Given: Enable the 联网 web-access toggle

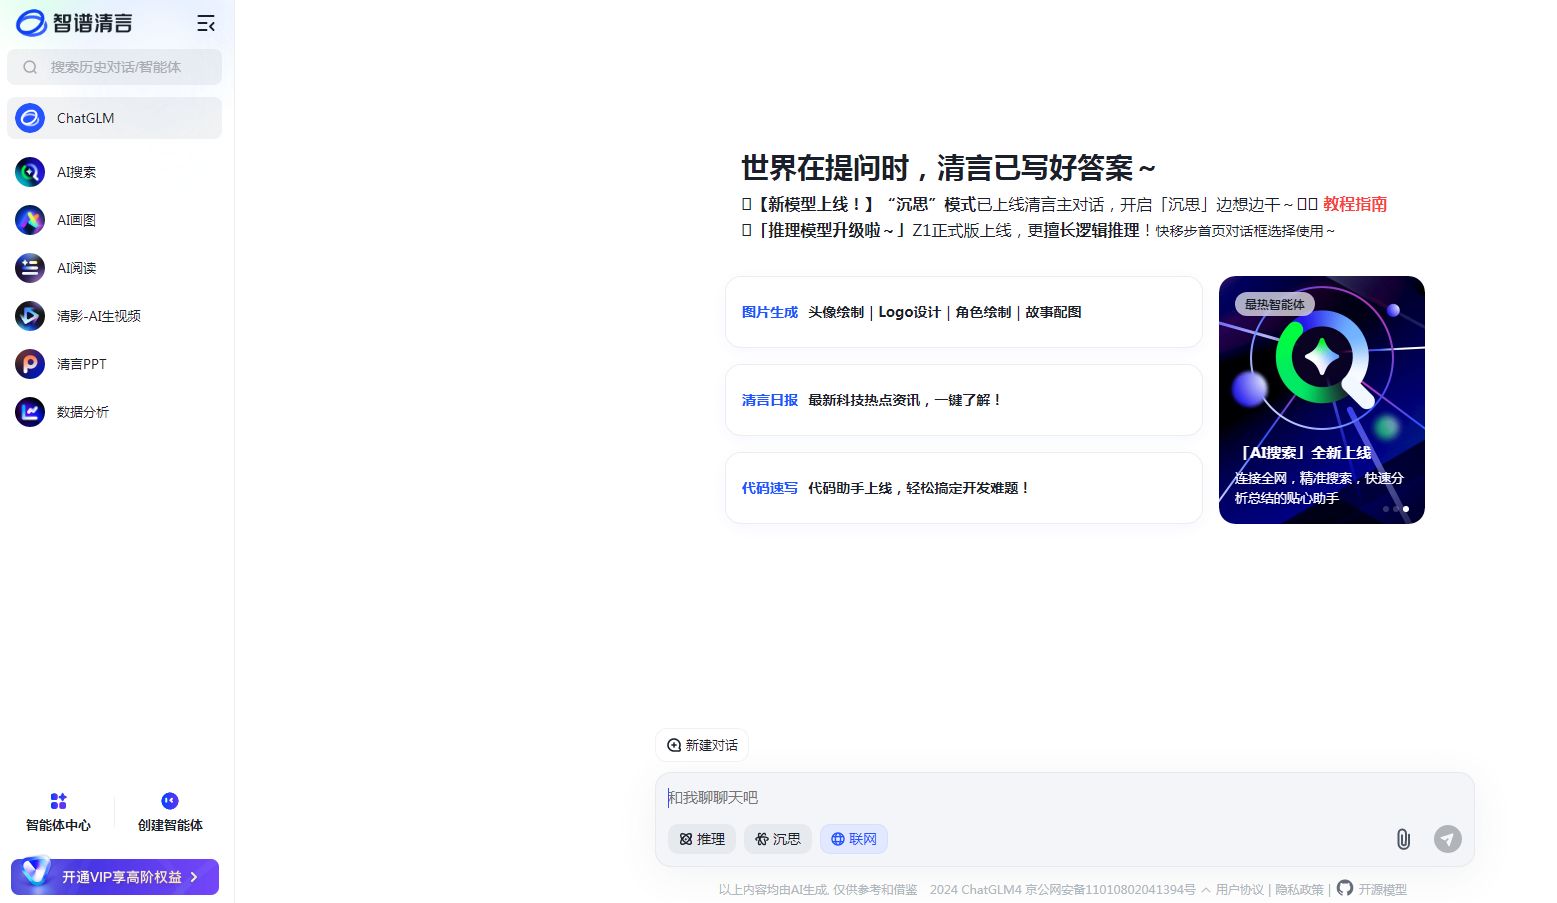Looking at the screenshot, I should [x=853, y=839].
